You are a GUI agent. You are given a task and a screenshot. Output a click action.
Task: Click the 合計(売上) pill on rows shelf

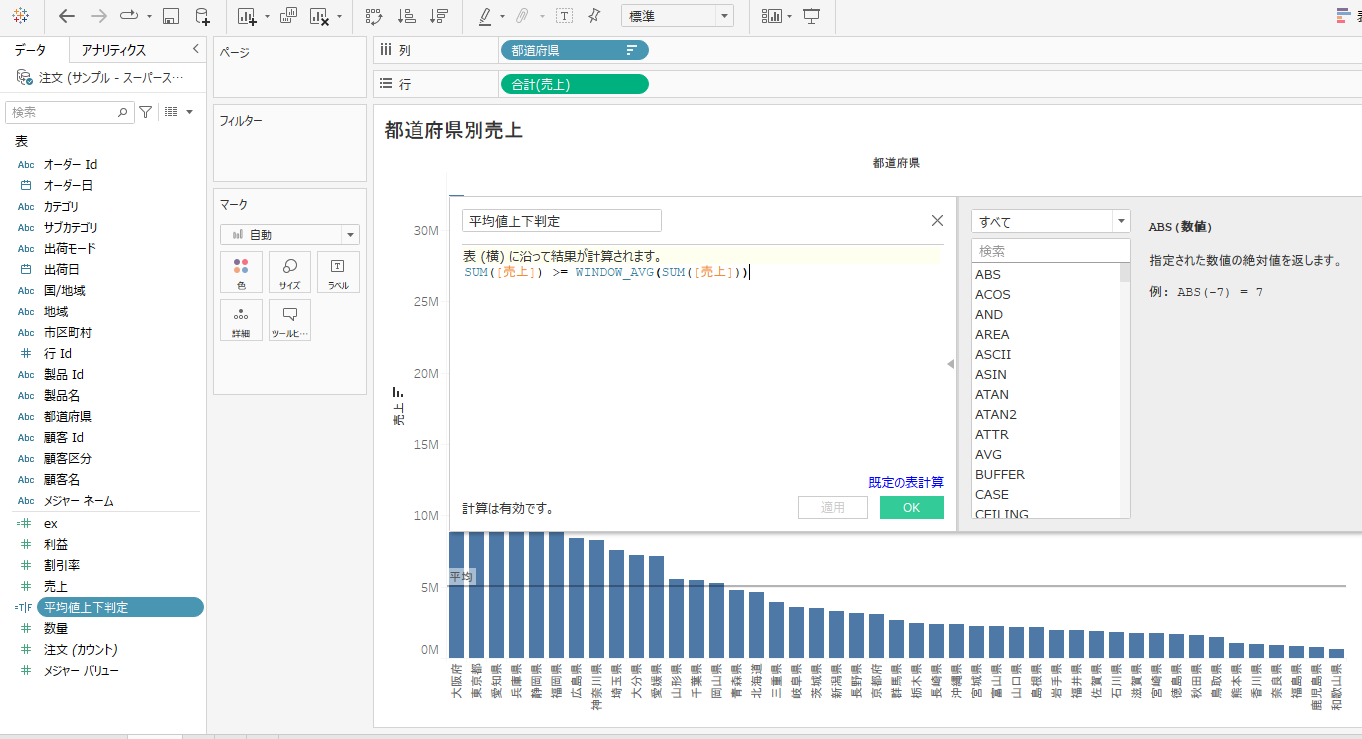pyautogui.click(x=574, y=85)
